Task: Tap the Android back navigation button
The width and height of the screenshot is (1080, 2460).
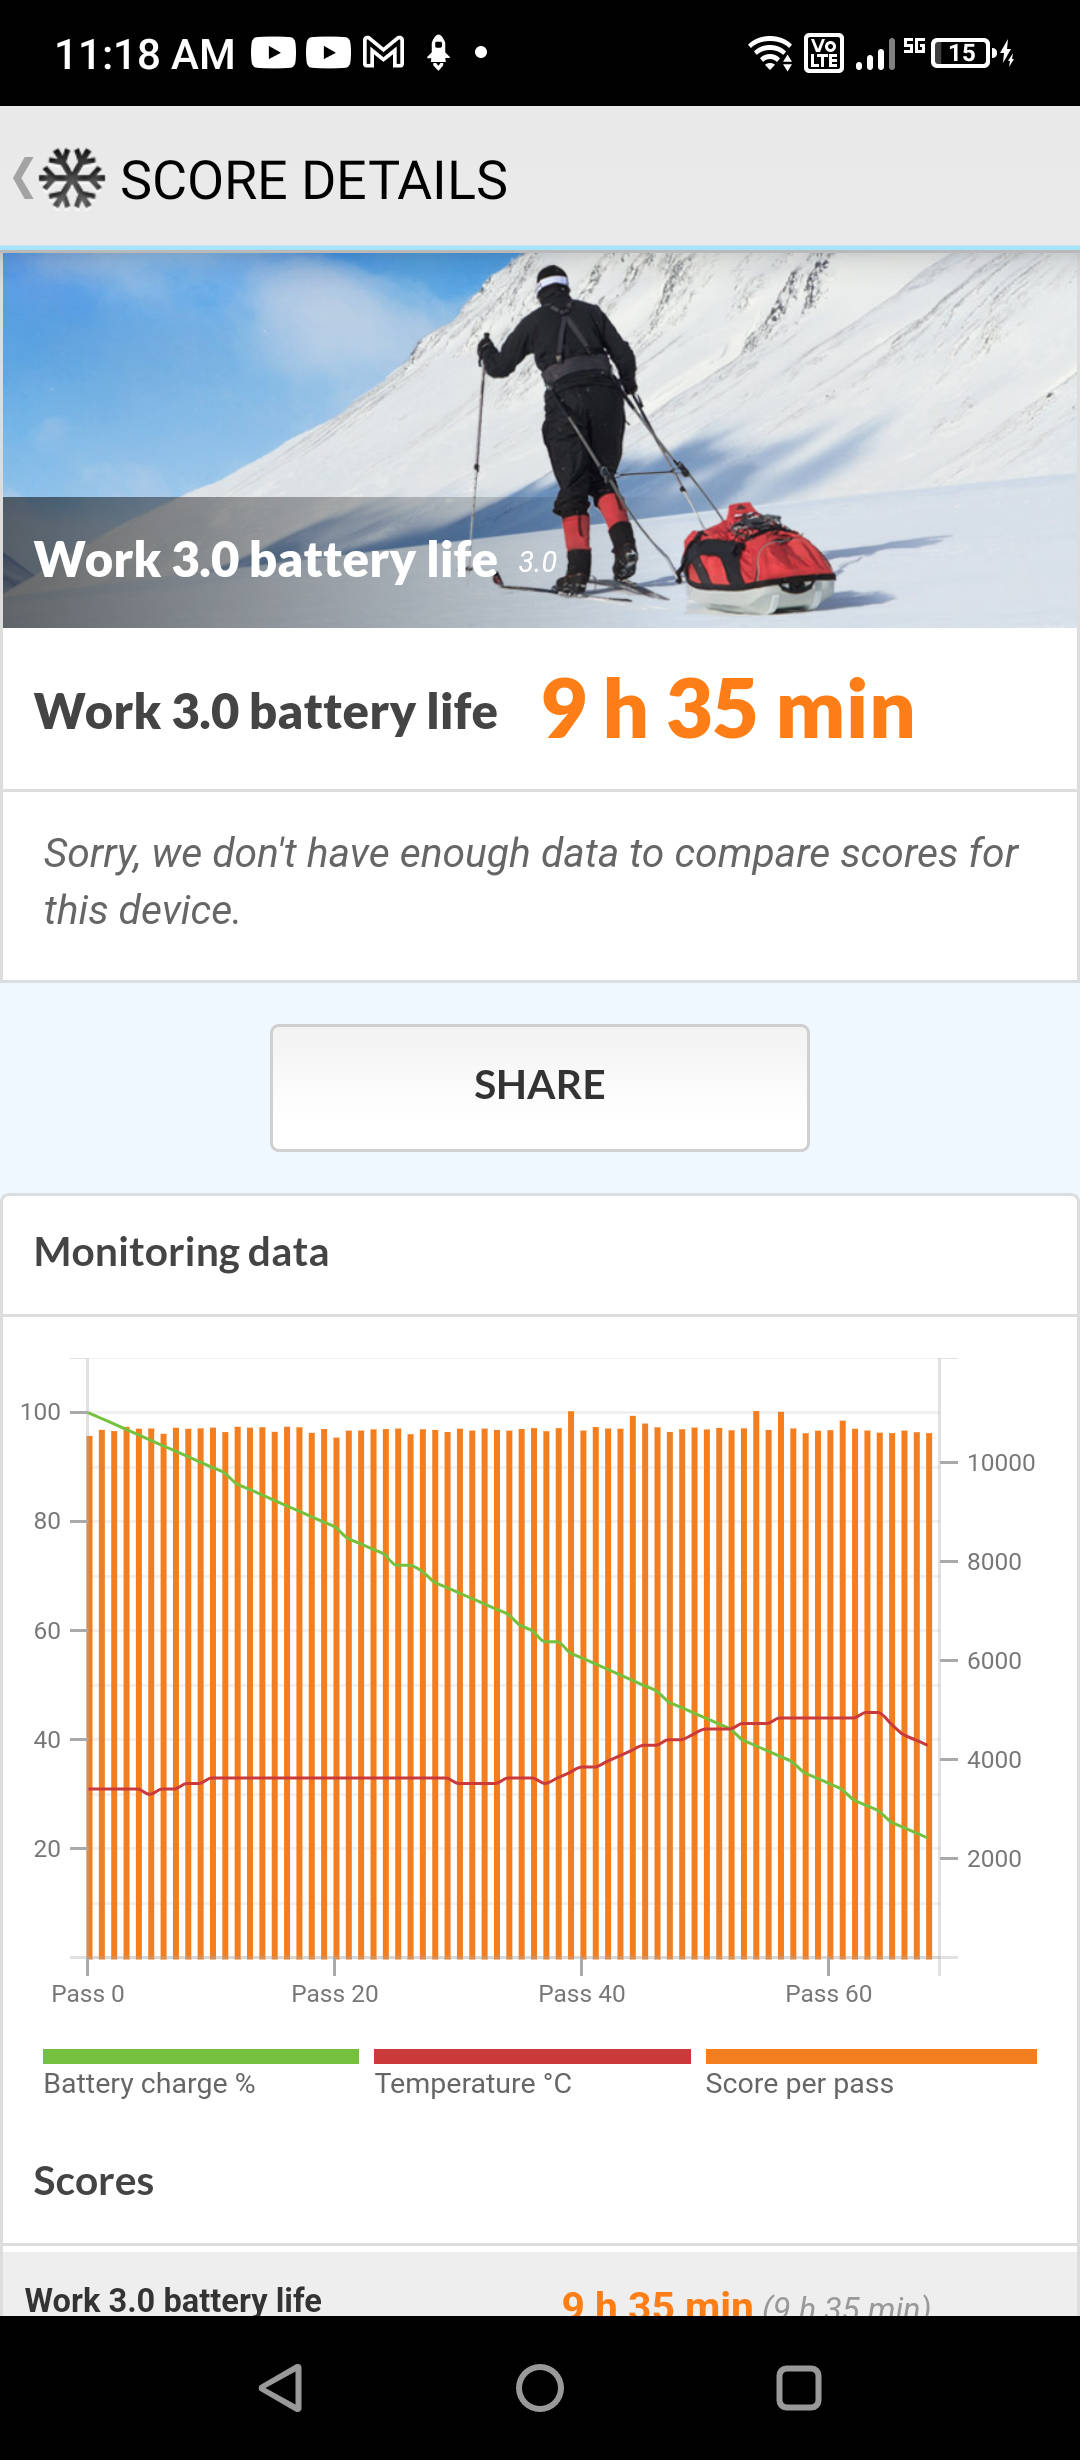Action: 281,2388
